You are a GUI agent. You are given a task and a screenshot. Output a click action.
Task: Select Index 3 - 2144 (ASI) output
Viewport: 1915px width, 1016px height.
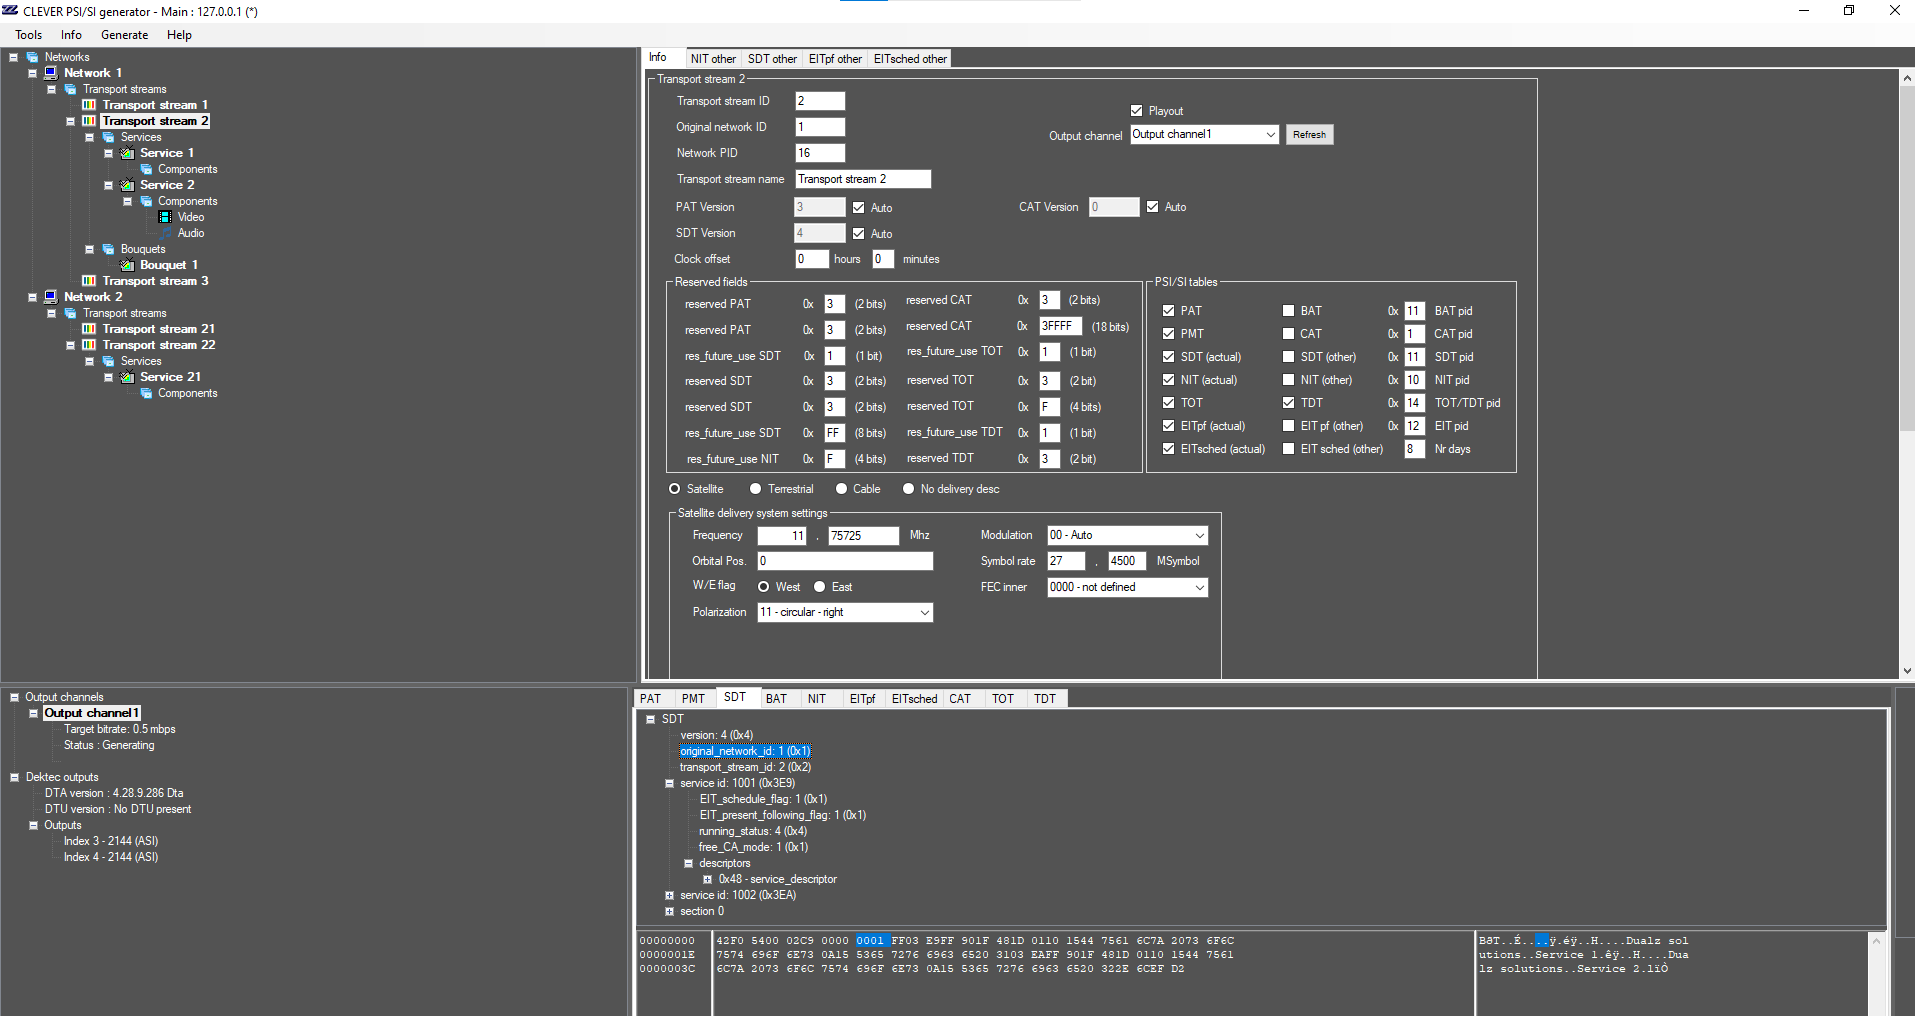coord(111,841)
